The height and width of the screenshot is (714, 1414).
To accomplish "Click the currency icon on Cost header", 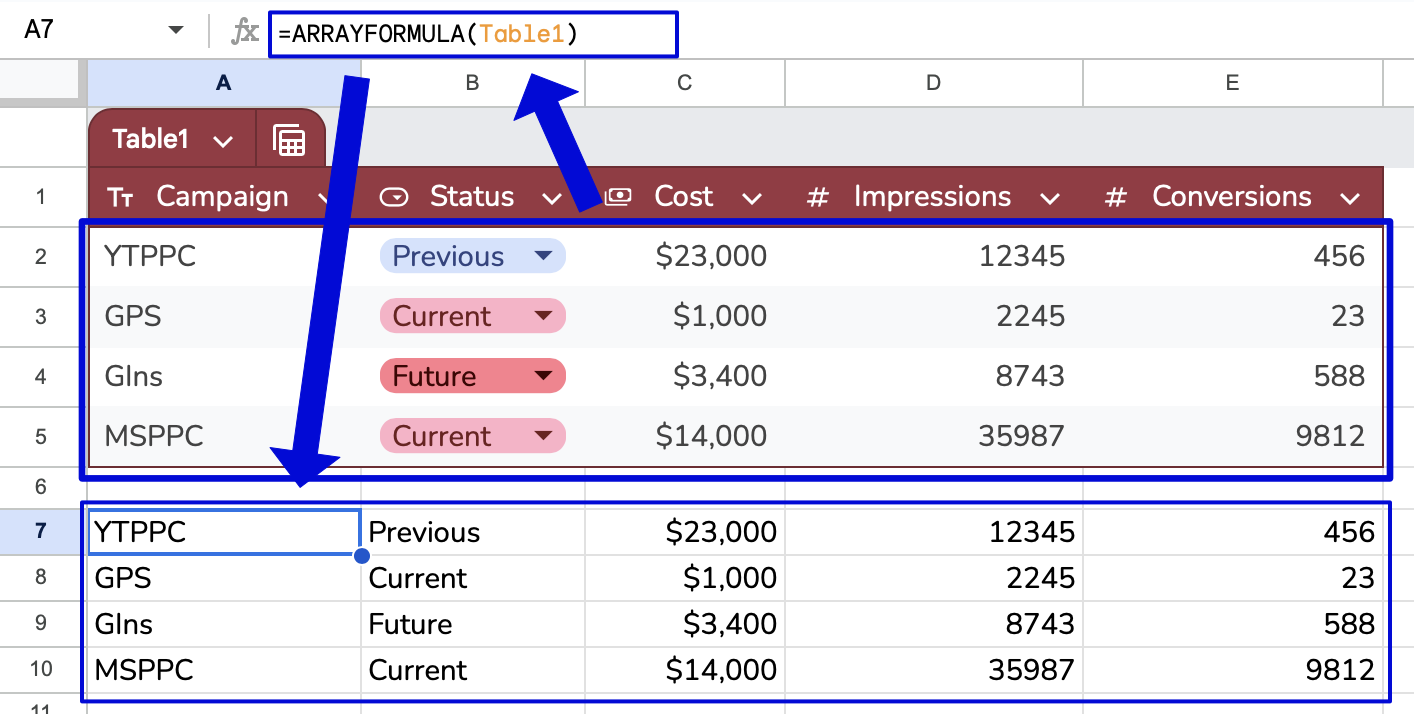I will pos(617,196).
